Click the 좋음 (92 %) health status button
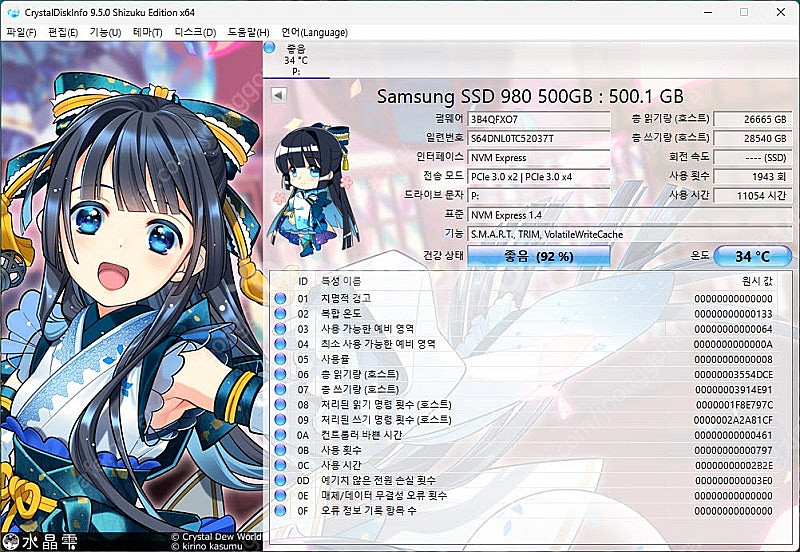Image resolution: width=800 pixels, height=552 pixels. 539,256
